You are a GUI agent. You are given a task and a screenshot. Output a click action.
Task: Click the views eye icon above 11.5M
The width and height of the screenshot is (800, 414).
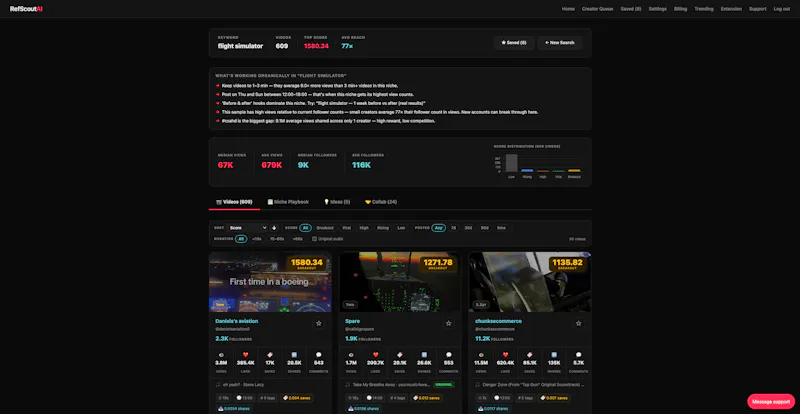481,355
